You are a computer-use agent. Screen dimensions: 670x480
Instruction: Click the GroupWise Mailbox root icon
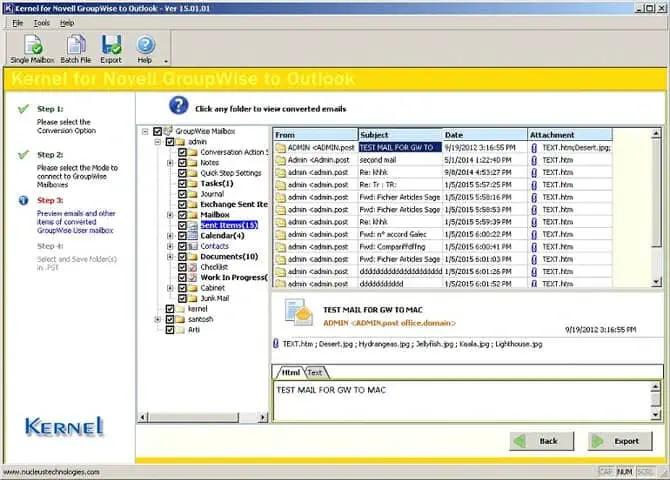(x=168, y=130)
